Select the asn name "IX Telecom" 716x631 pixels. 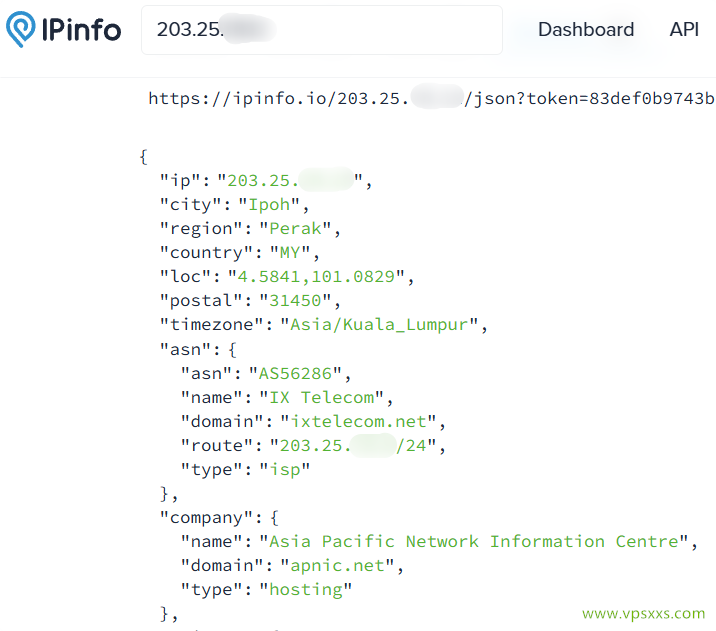321,398
